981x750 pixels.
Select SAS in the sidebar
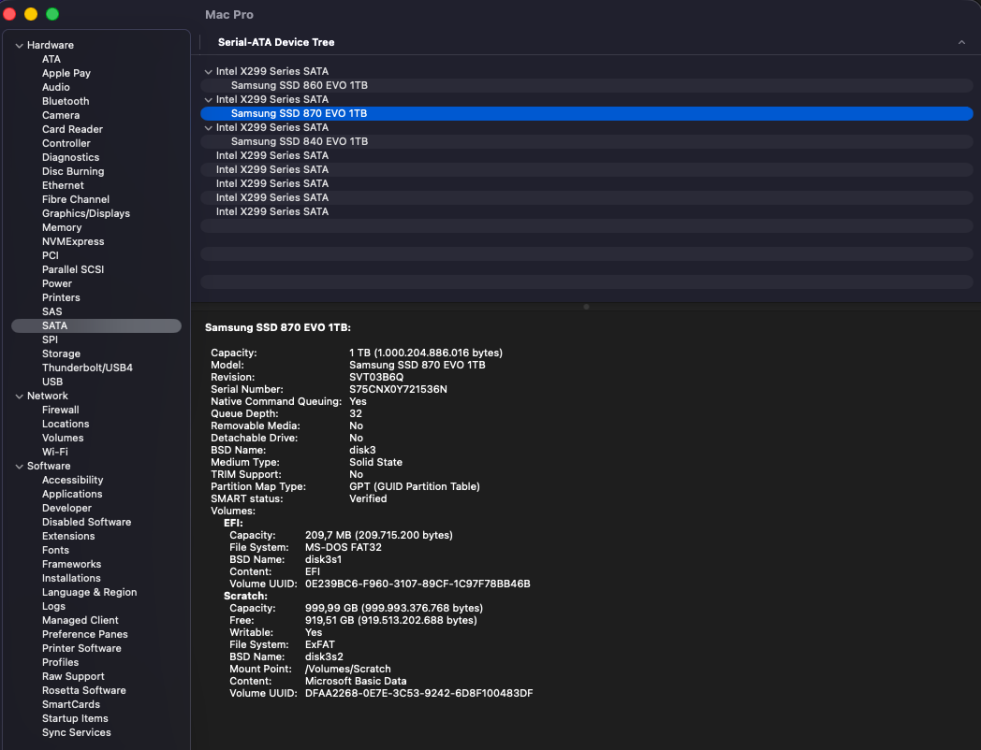tap(52, 312)
